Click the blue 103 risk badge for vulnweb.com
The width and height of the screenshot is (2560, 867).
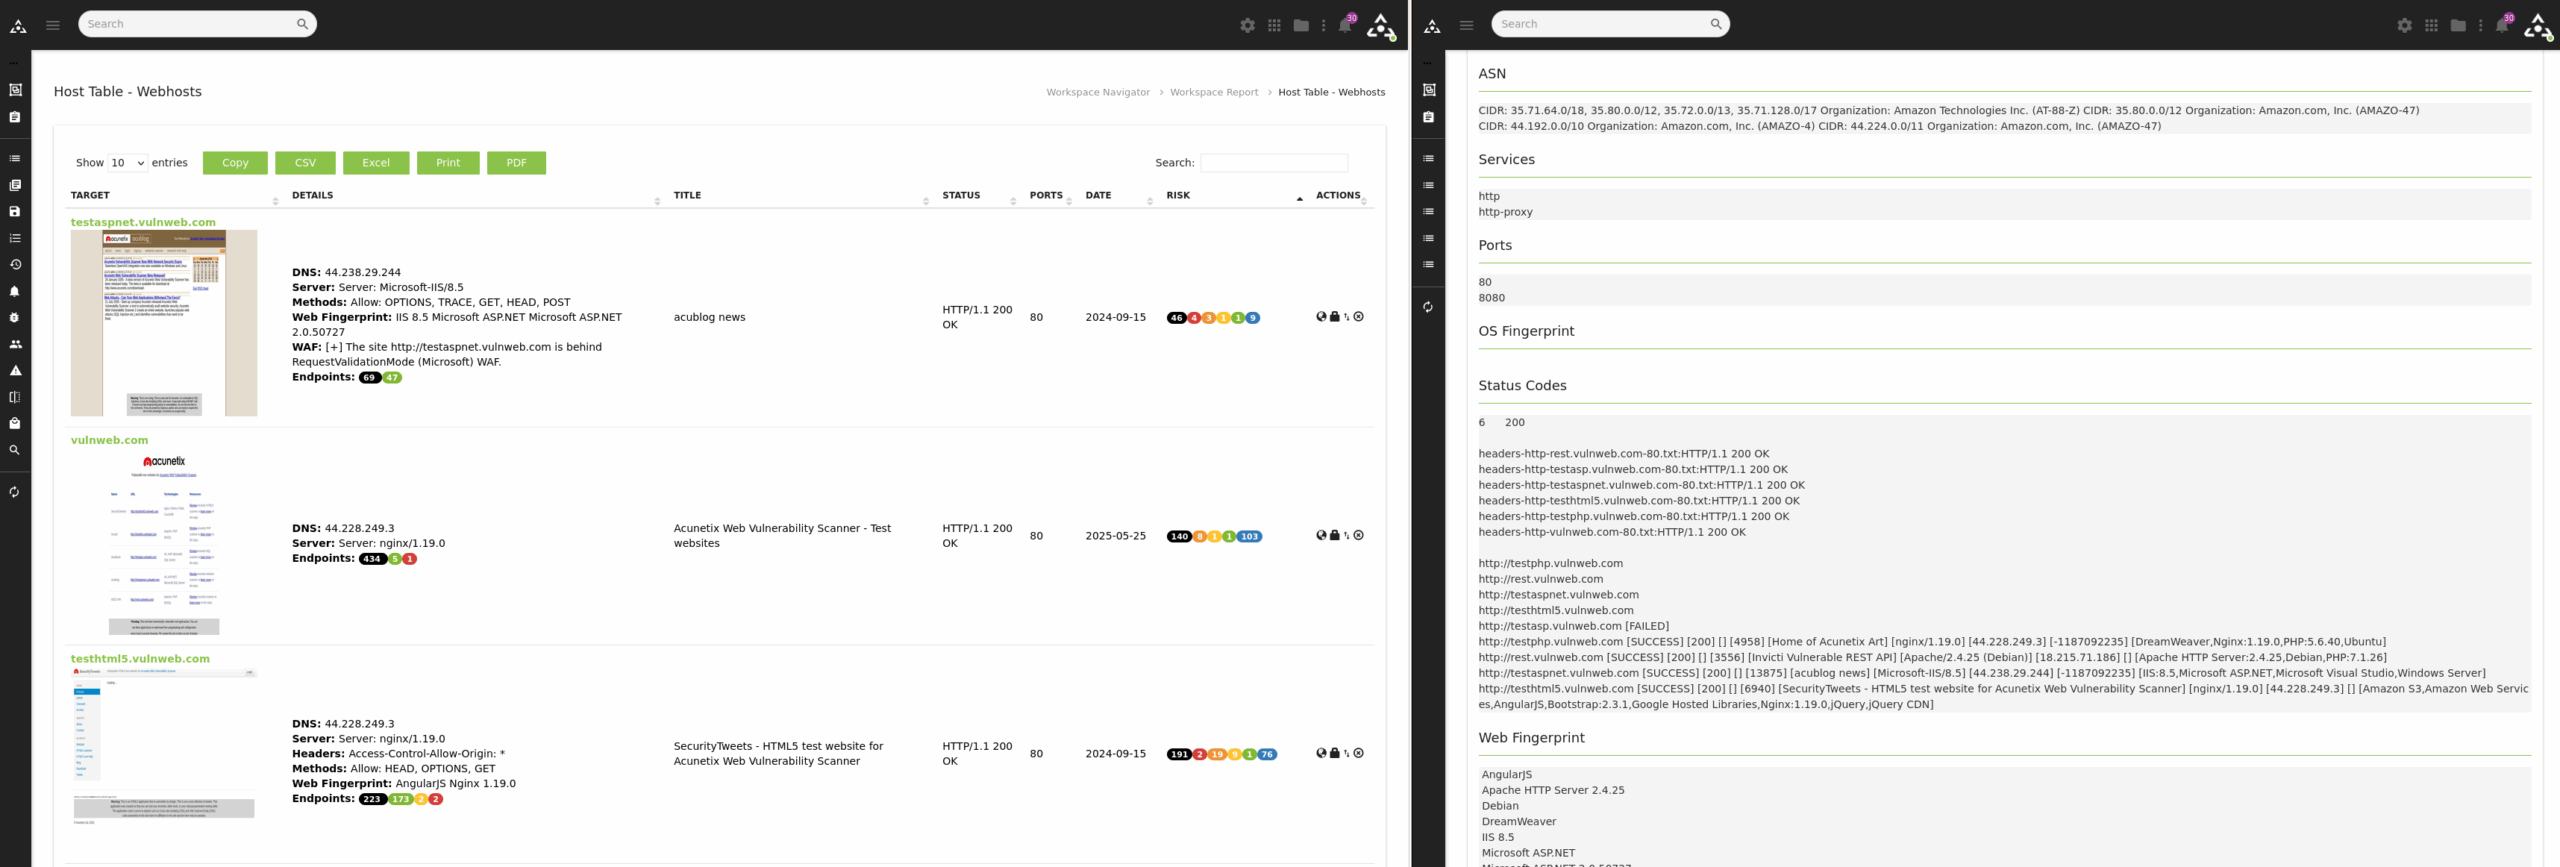click(1249, 536)
